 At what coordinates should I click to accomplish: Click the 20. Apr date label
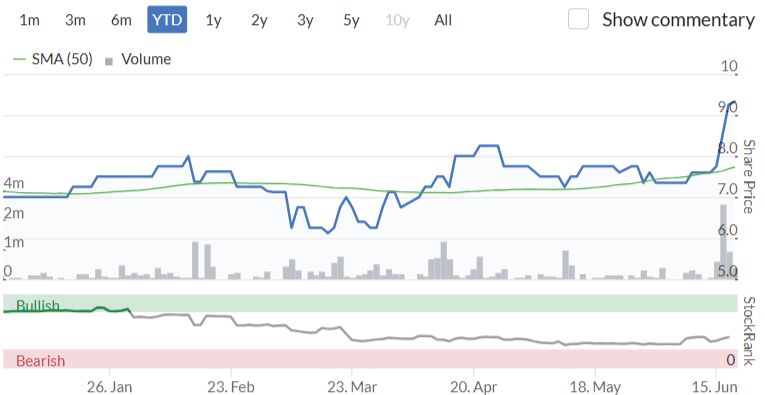click(x=473, y=387)
